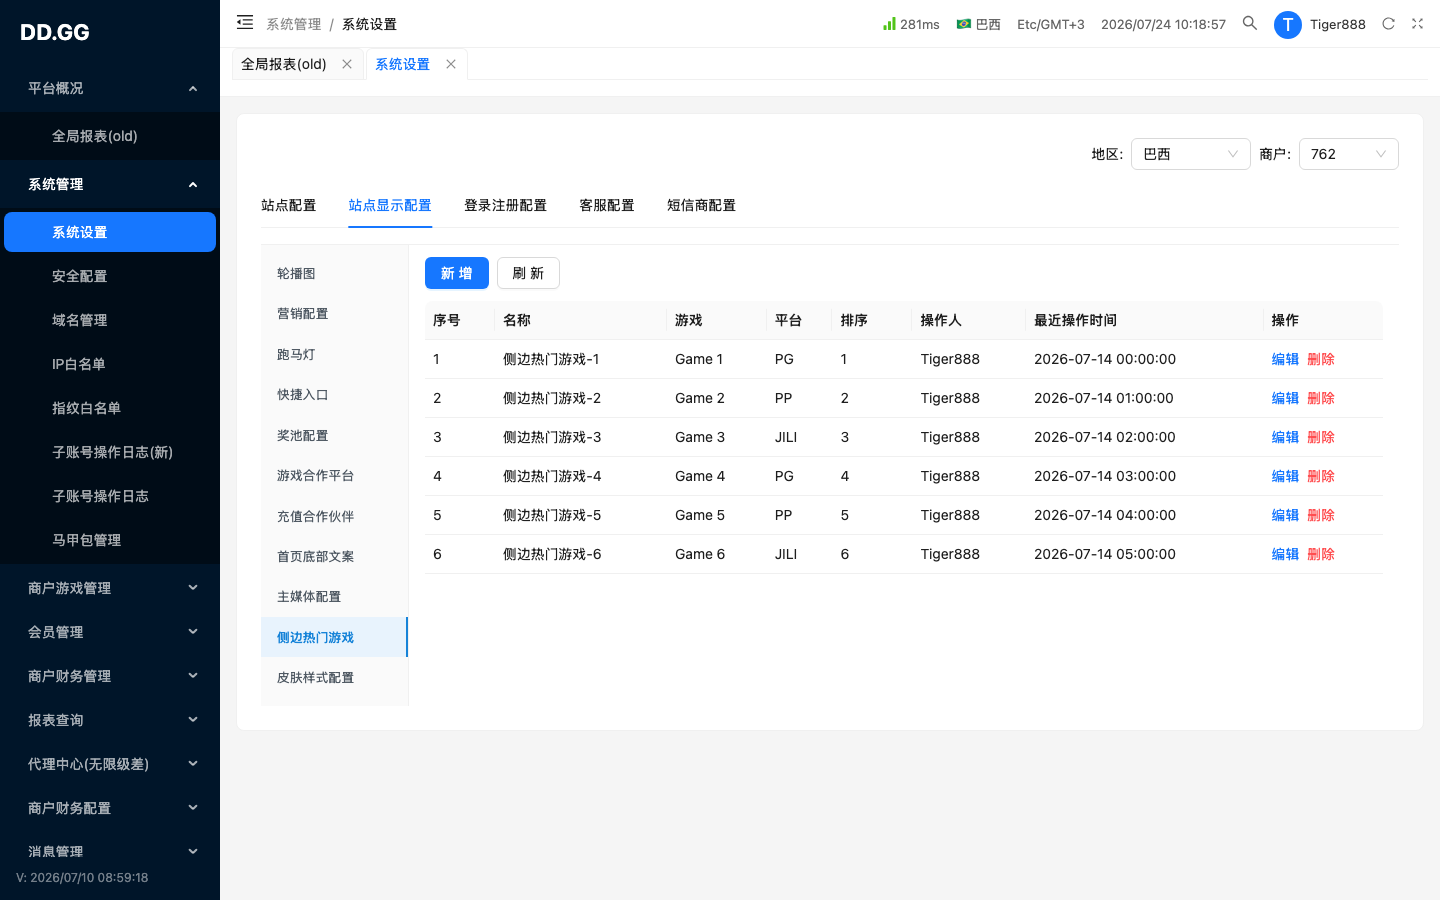
Task: Edit row 侧边热门游戏-5
Action: point(1285,515)
